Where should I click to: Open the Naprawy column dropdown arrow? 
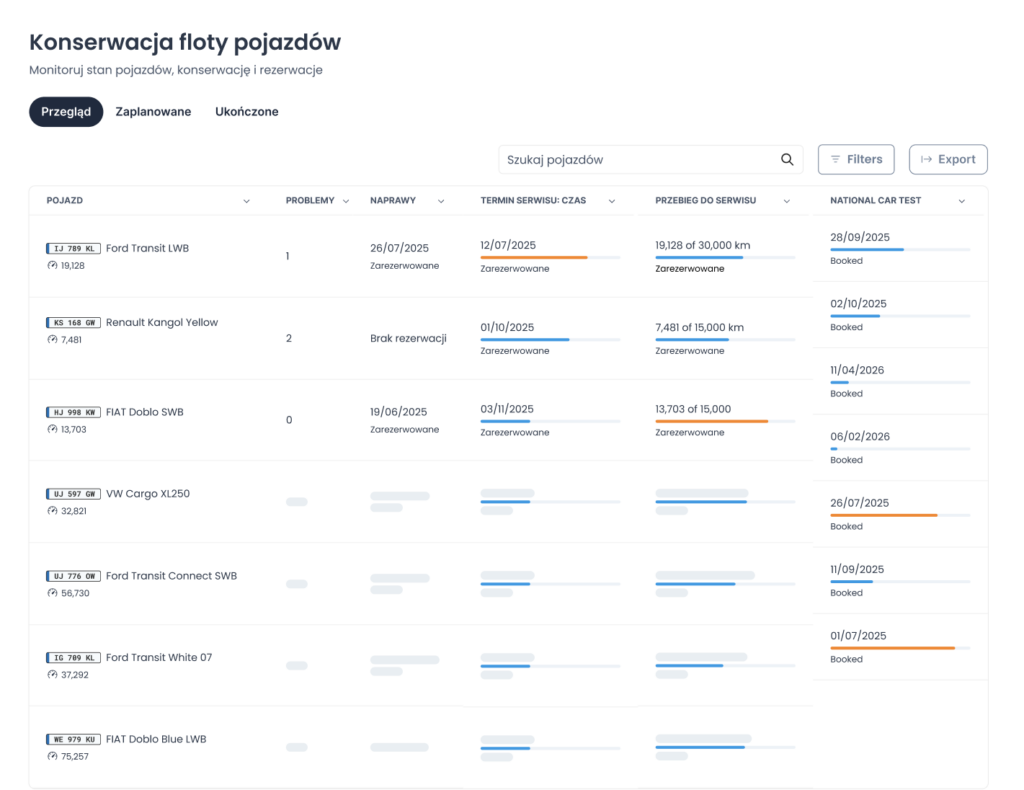coord(441,201)
